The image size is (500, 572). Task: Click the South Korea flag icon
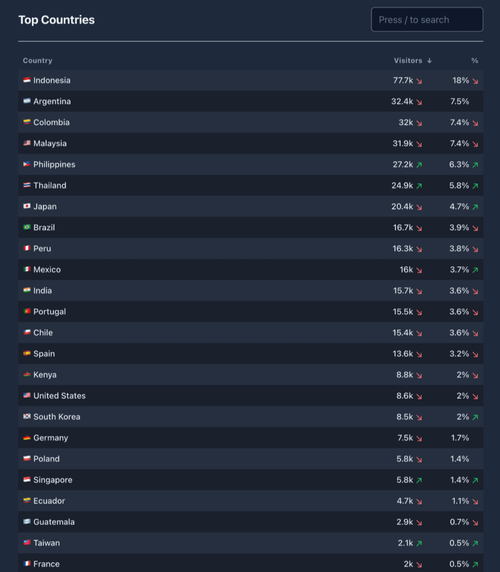pos(27,417)
